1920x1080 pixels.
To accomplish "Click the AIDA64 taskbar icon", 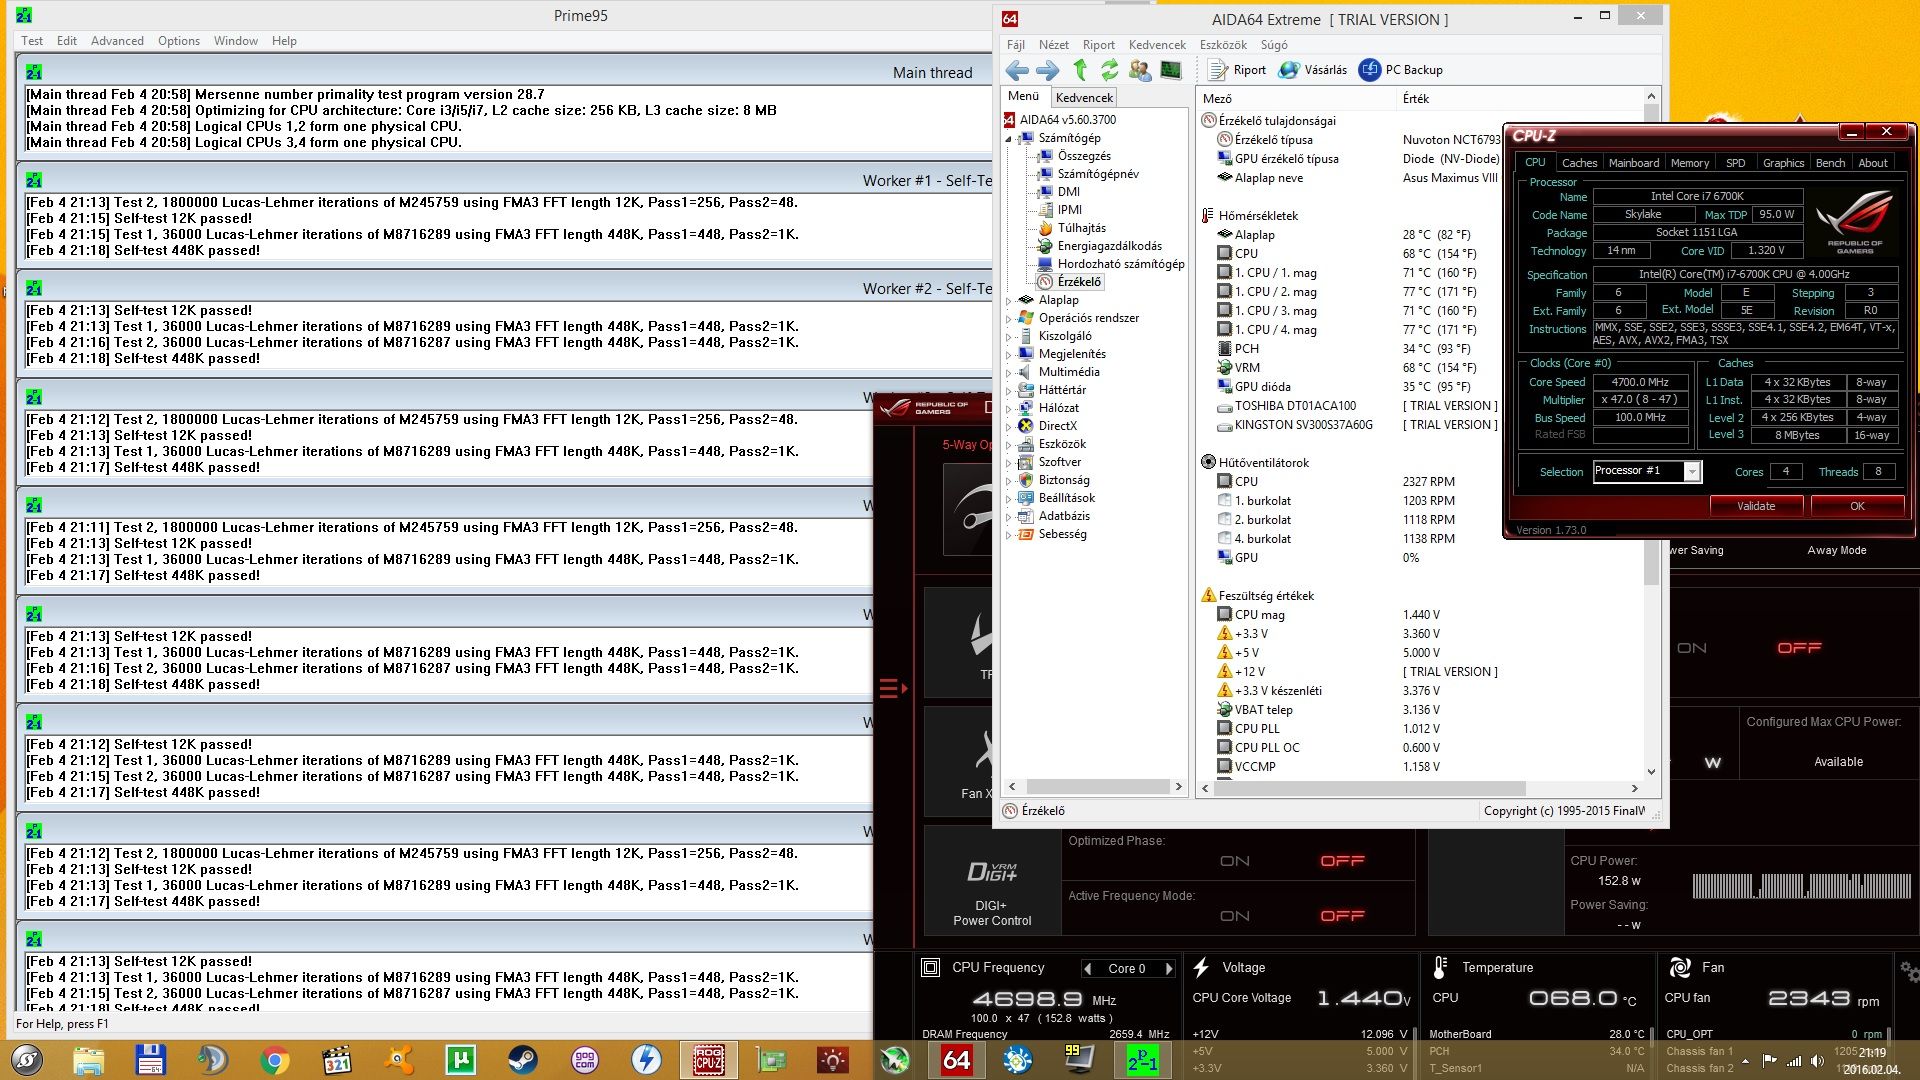I will click(956, 1059).
